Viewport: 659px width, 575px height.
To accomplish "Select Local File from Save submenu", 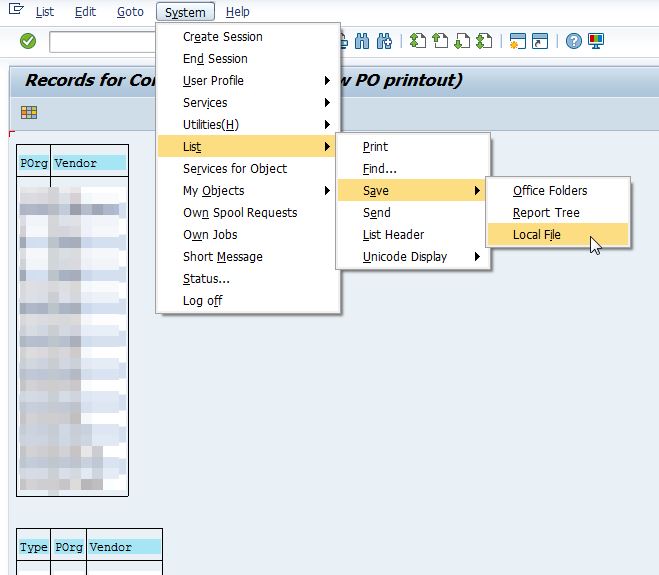I will pos(537,235).
